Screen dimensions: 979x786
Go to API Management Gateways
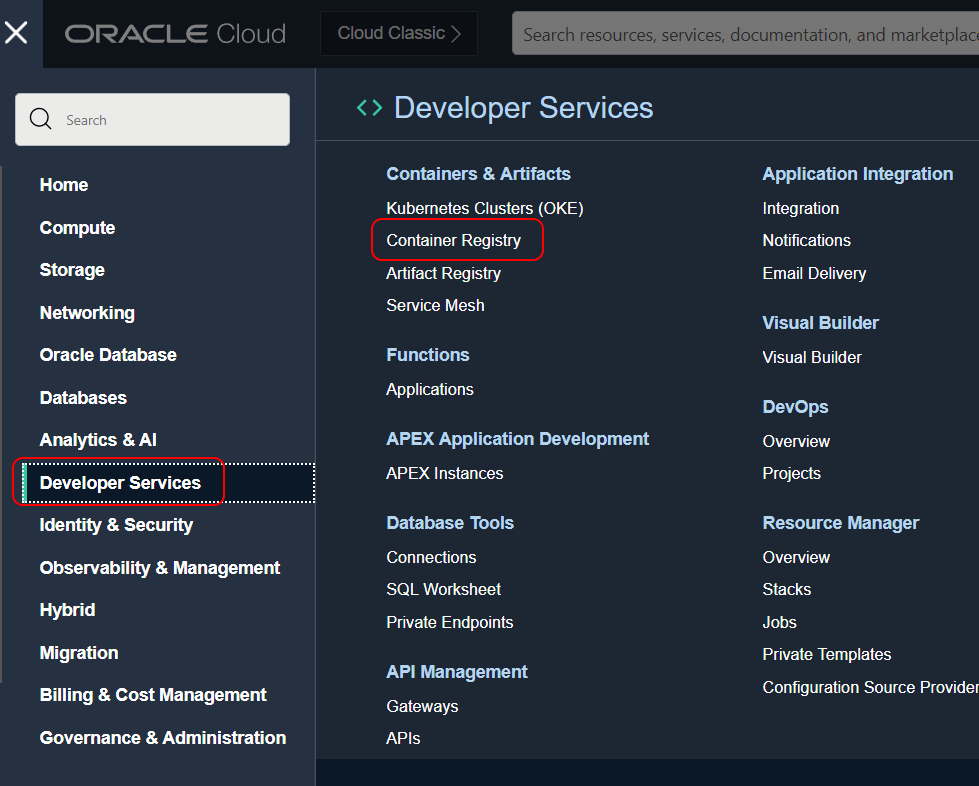coord(422,706)
